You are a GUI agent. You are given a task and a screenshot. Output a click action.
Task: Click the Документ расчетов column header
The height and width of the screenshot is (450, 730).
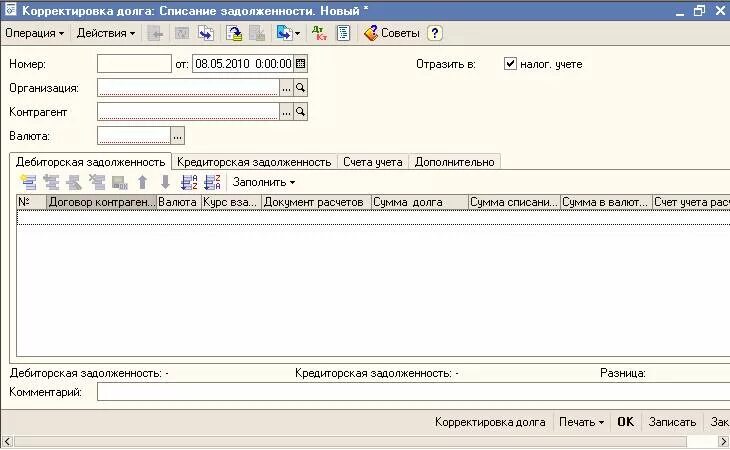(x=317, y=202)
